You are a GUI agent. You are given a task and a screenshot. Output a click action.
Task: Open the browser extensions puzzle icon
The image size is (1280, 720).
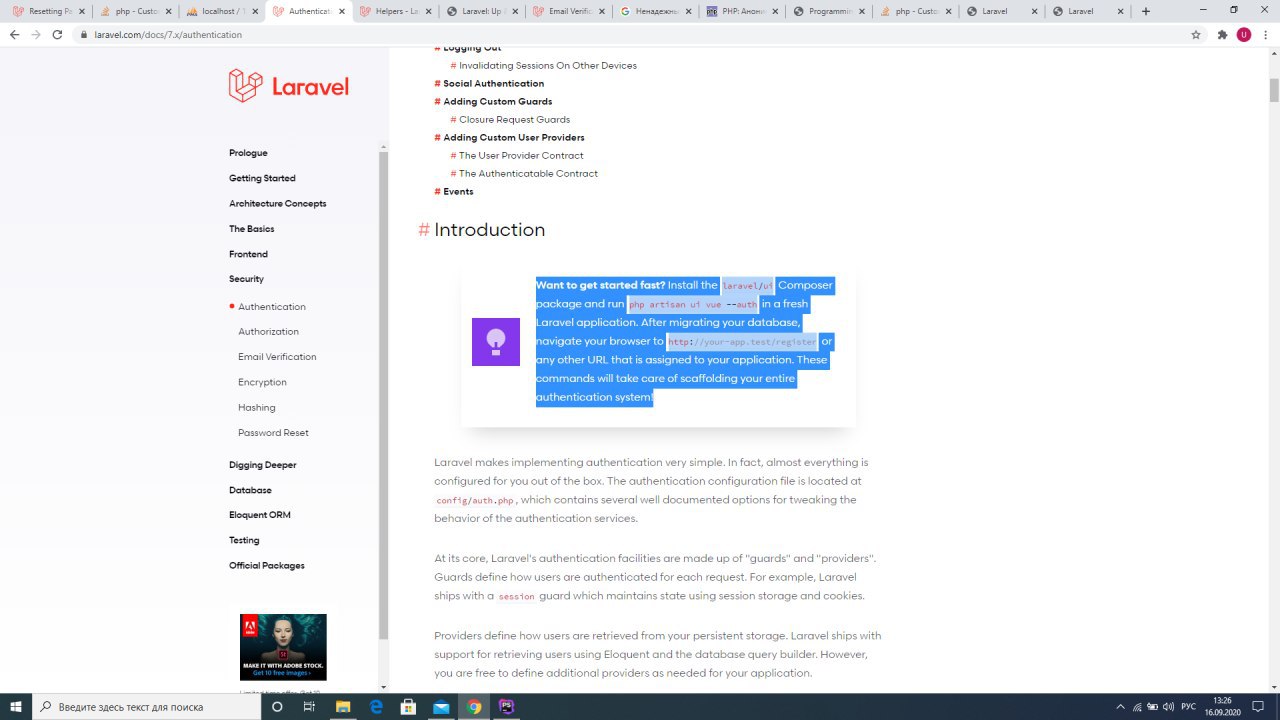point(1222,34)
